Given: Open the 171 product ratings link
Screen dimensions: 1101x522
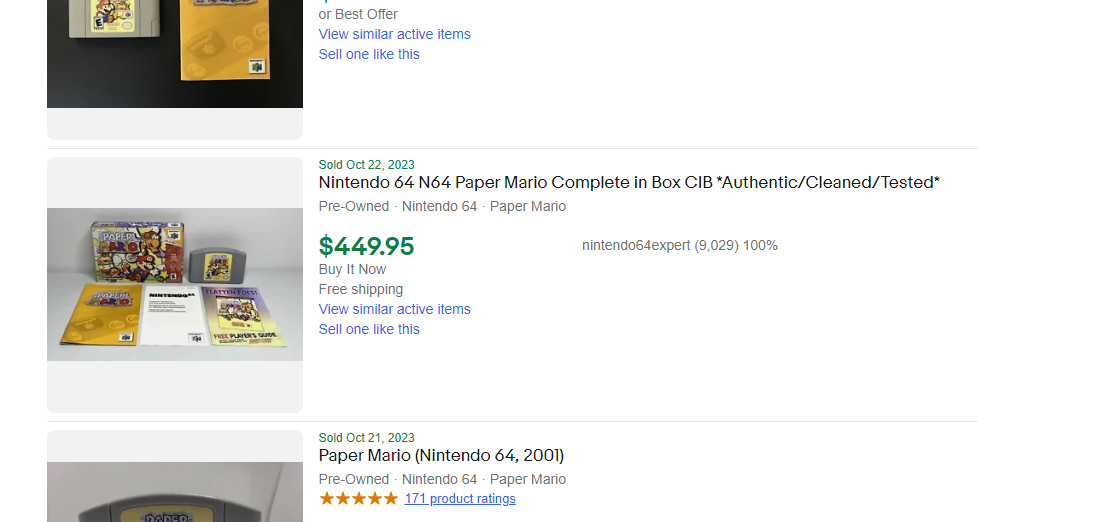Looking at the screenshot, I should tap(460, 499).
